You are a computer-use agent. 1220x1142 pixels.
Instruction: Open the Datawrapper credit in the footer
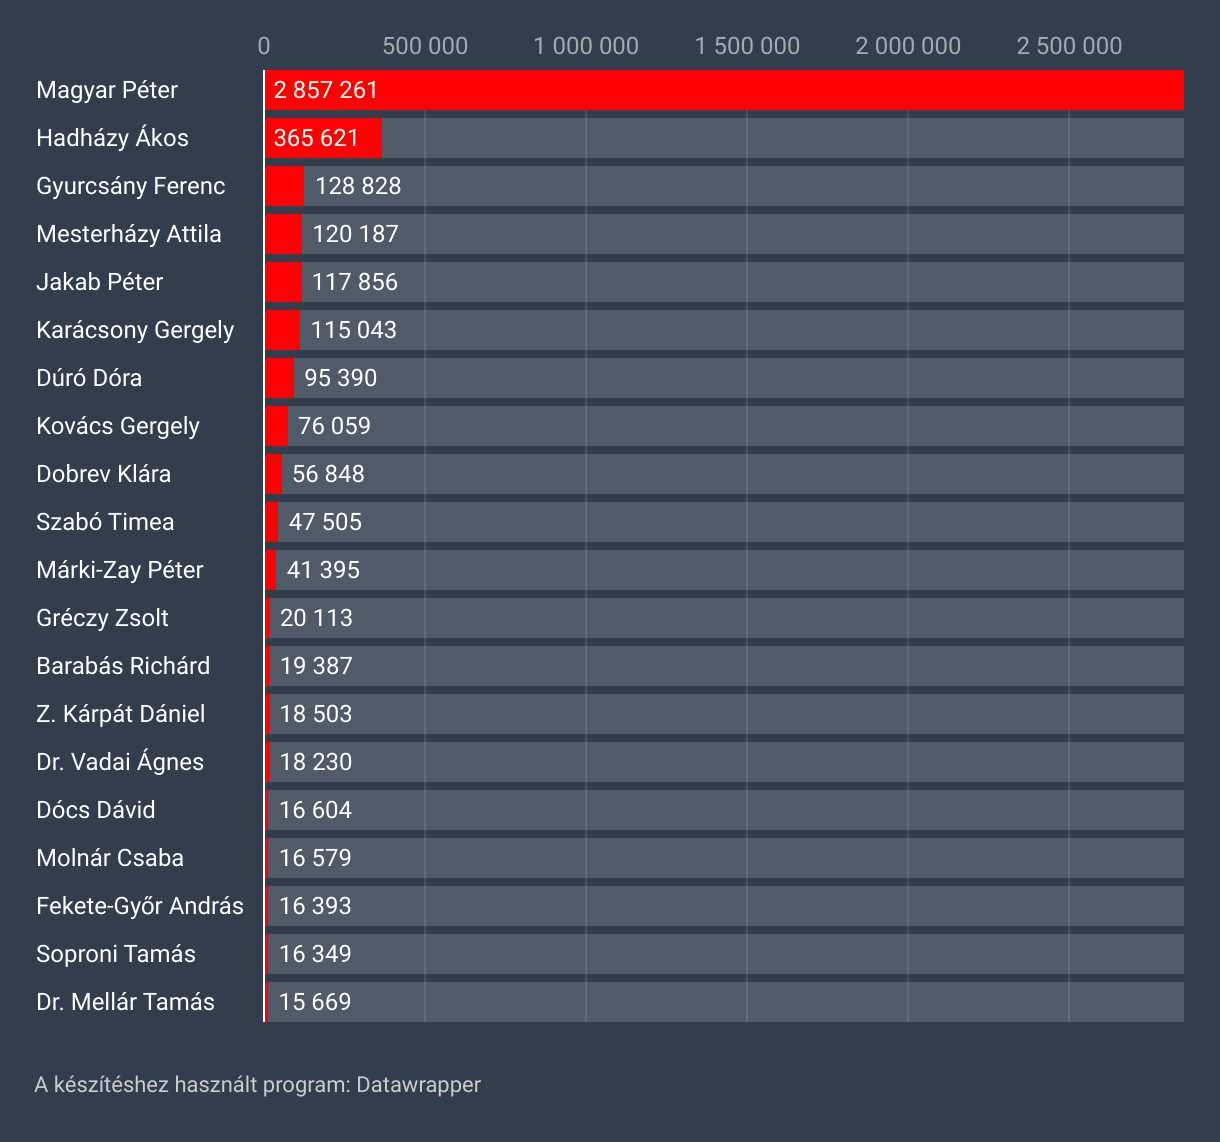pyautogui.click(x=418, y=1085)
